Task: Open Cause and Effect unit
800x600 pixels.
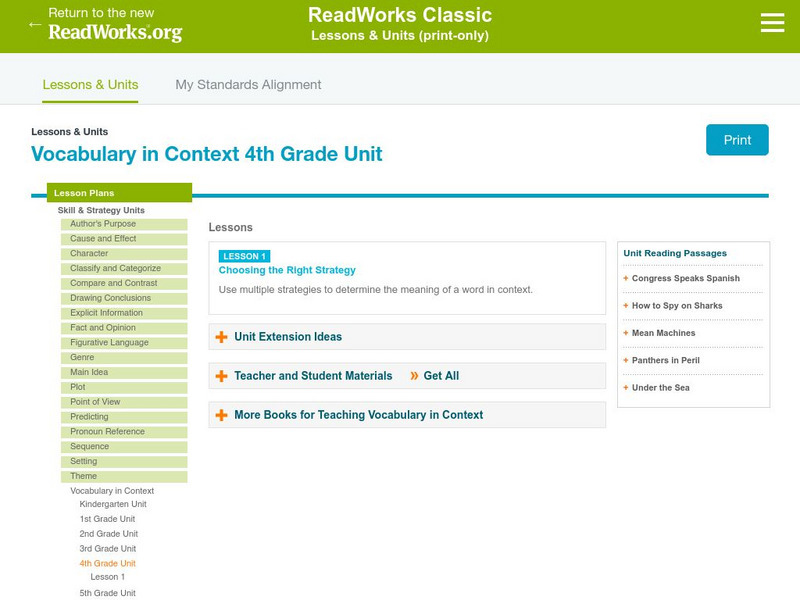Action: [124, 239]
